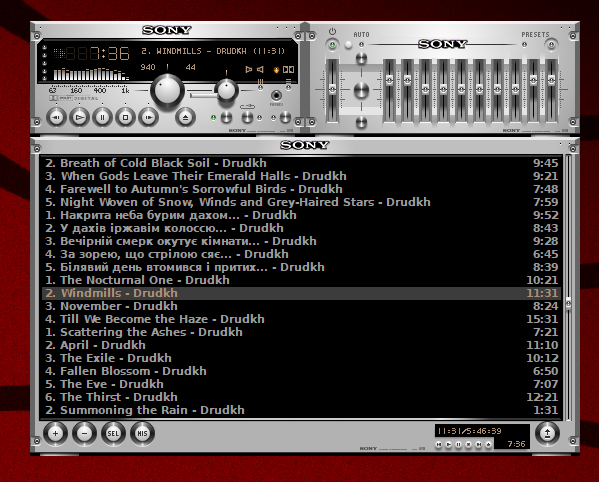599x482 pixels.
Task: Select the highlighted track "Windmills - Drudkh"
Action: tap(301, 293)
